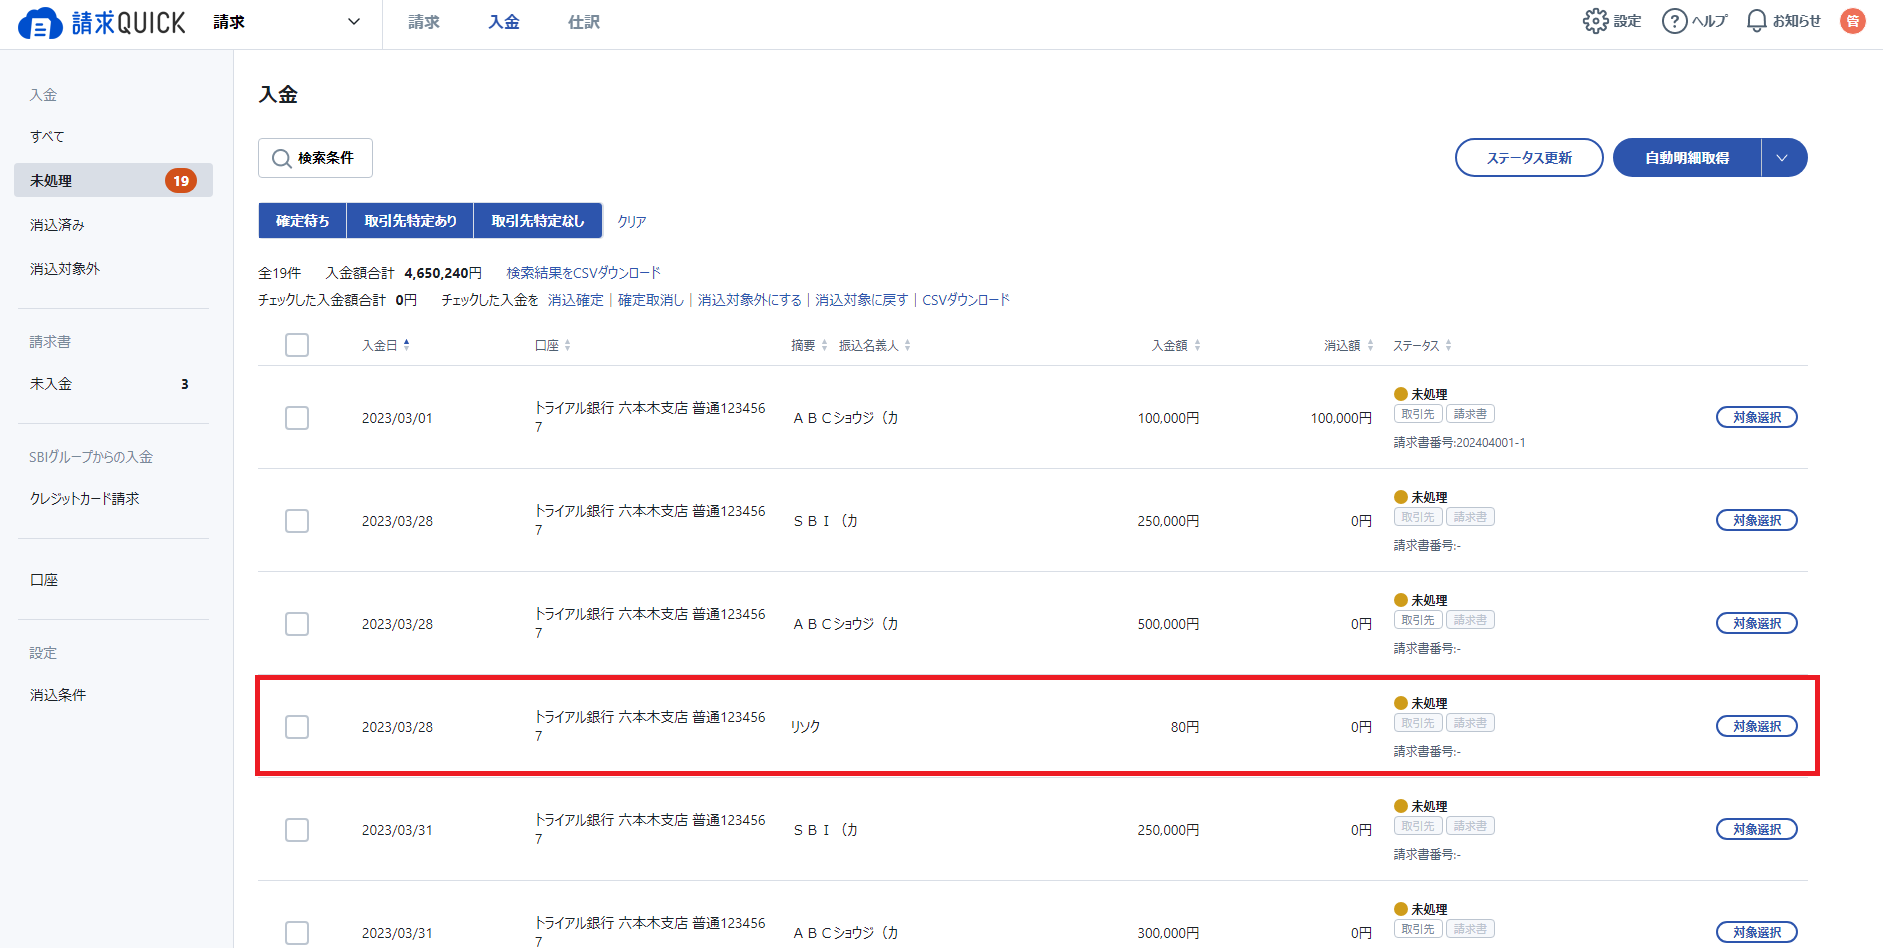This screenshot has width=1883, height=948.
Task: Check the 2023/03/31 SBI 250,000円 row checkbox
Action: point(297,830)
